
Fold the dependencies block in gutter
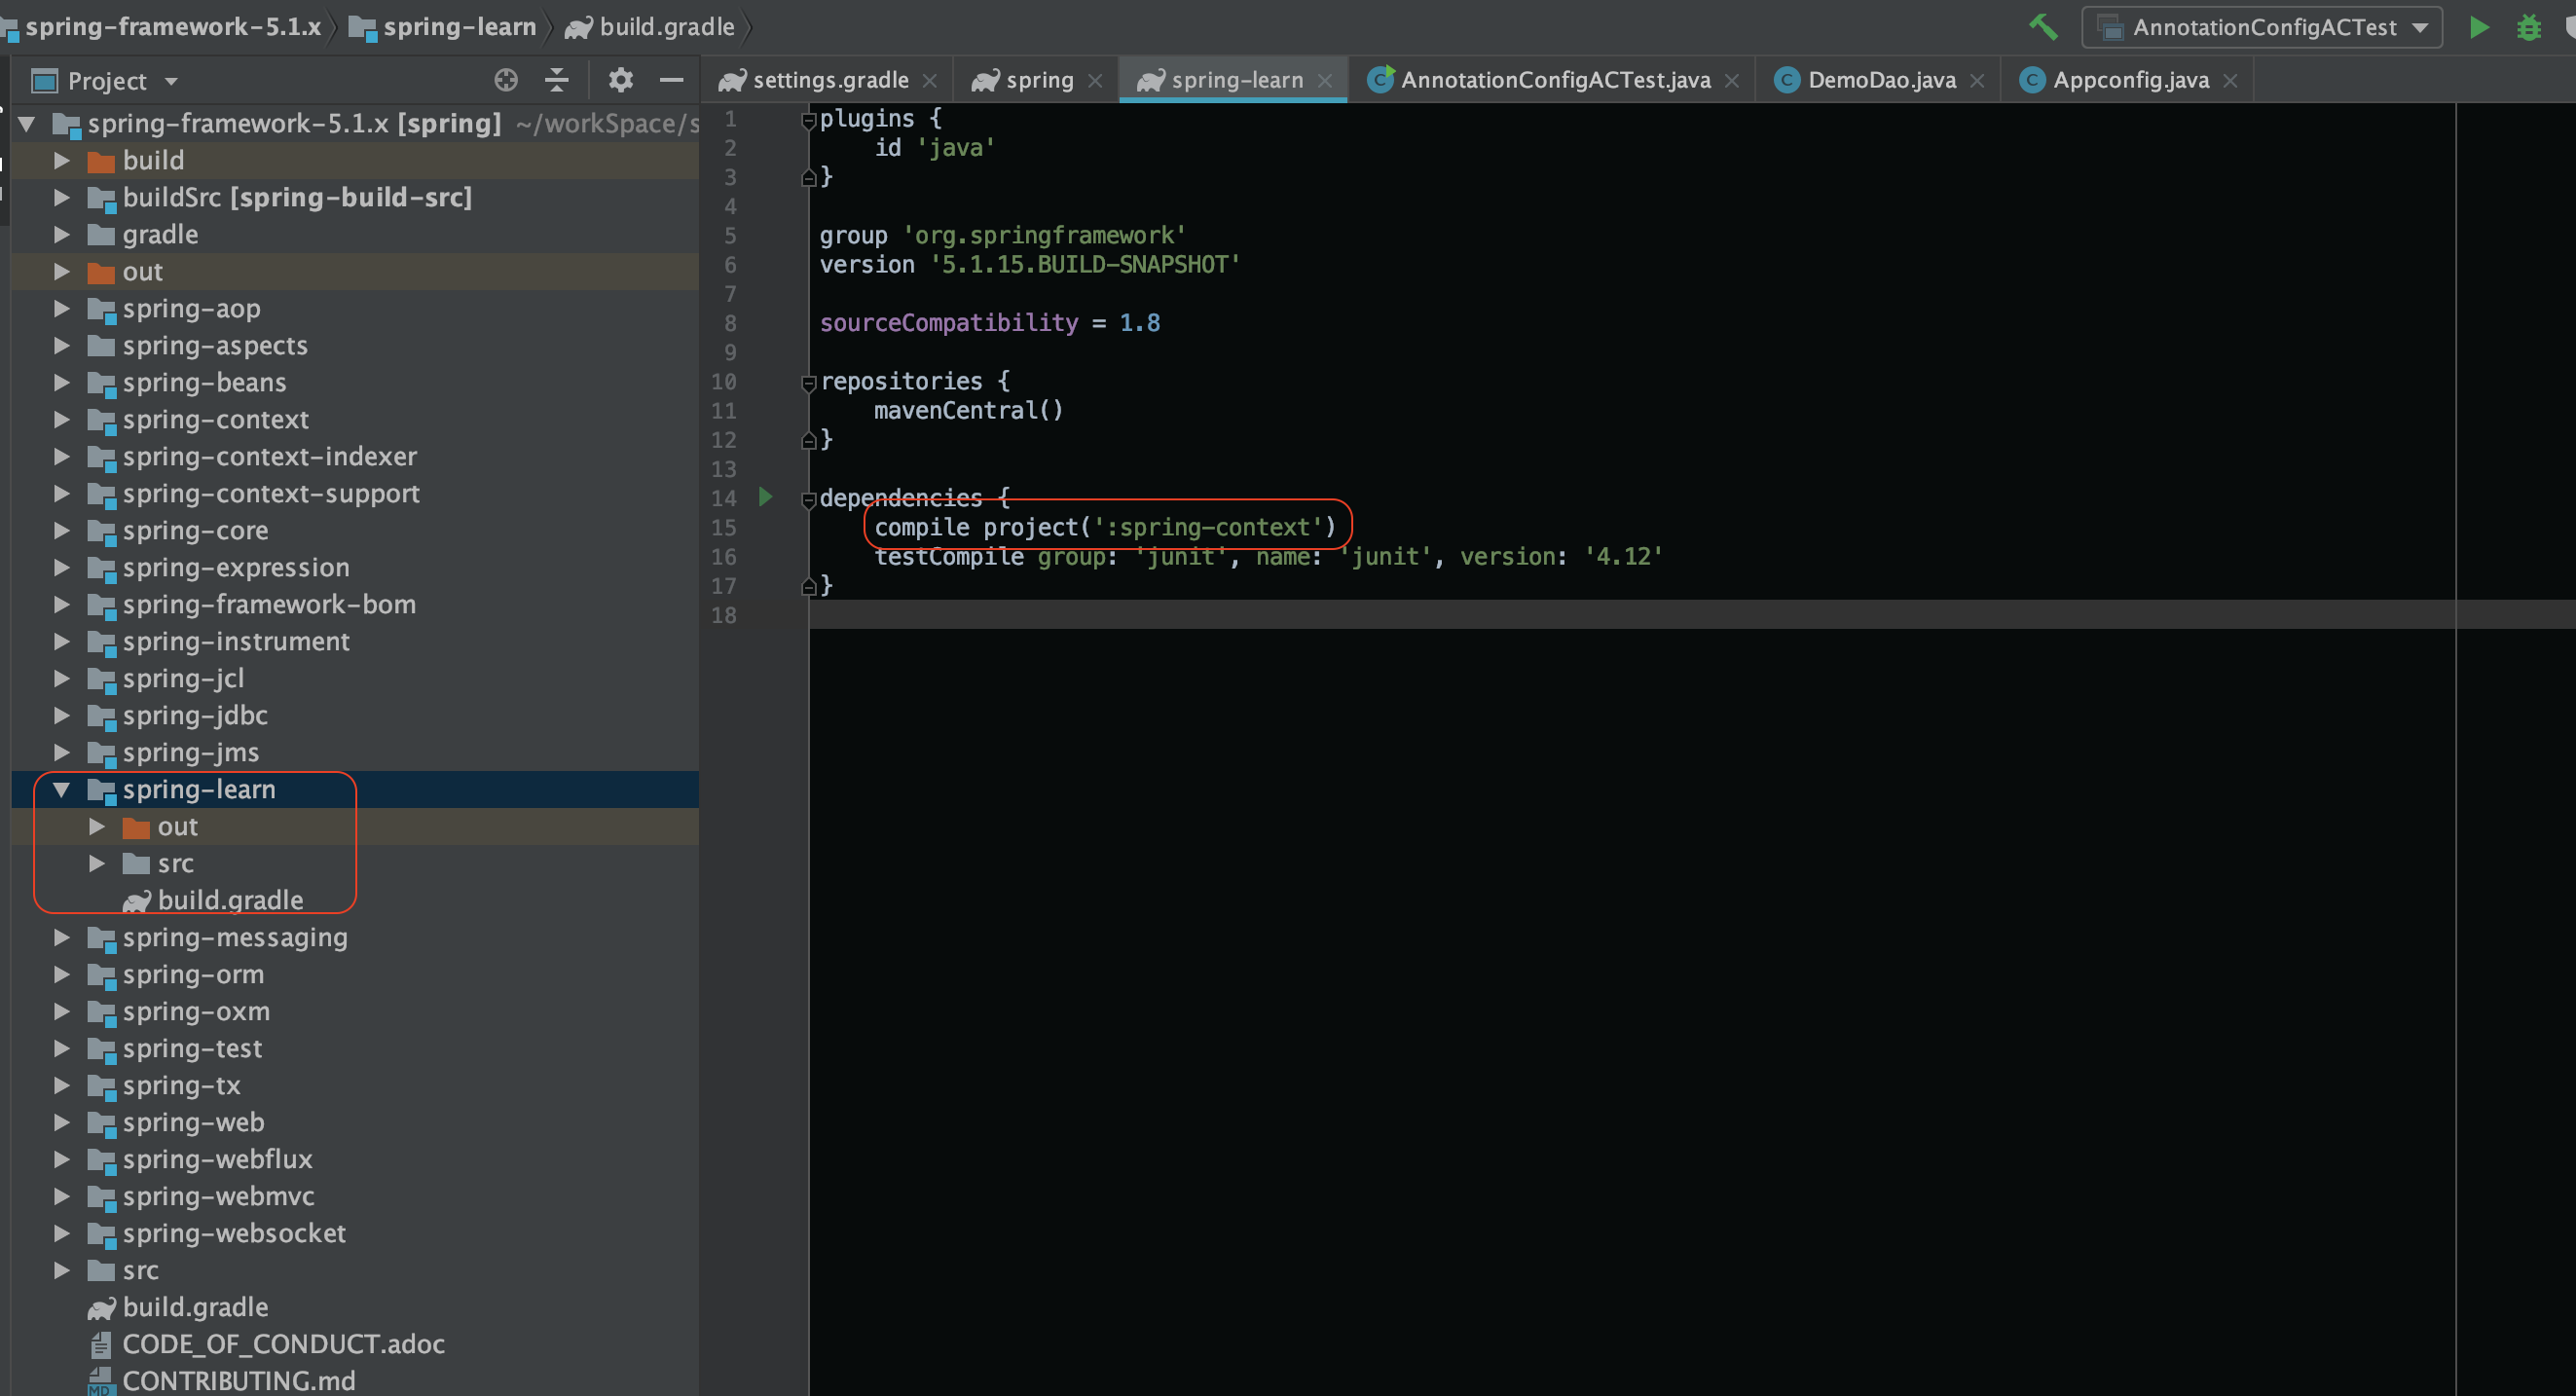click(809, 499)
